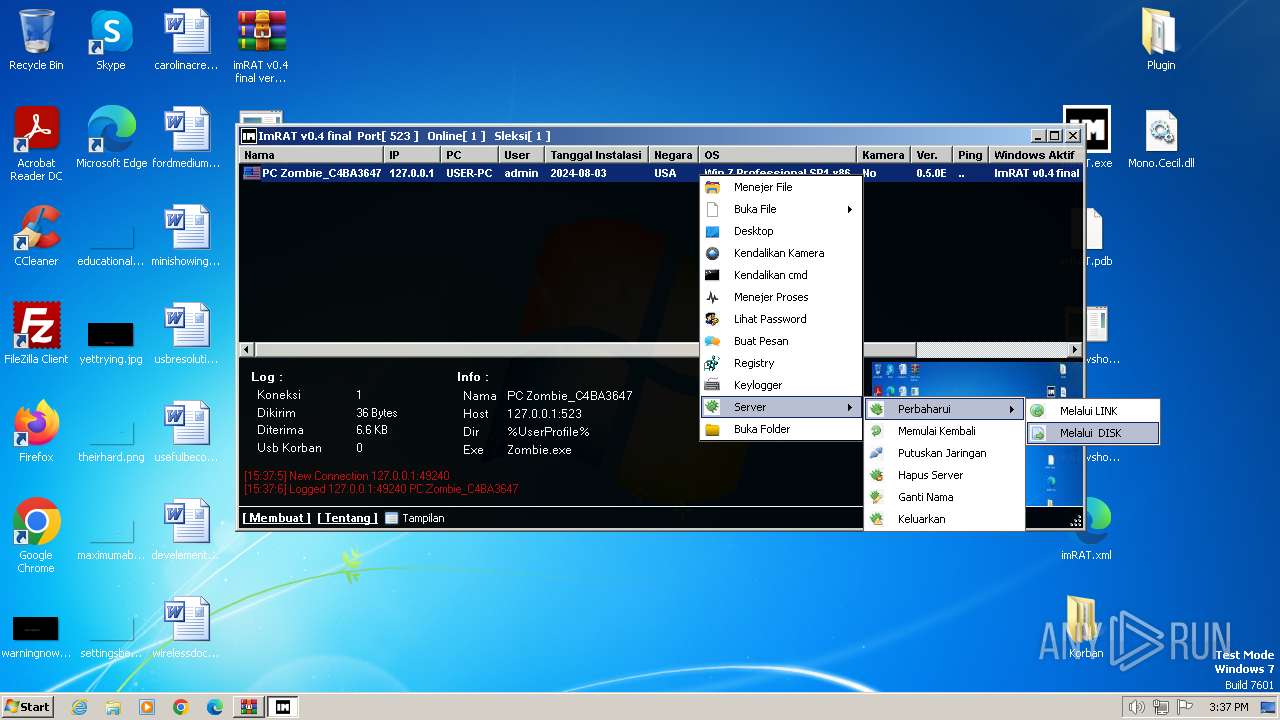Sort by the Nama column header
The height and width of the screenshot is (720, 1280).
point(311,155)
